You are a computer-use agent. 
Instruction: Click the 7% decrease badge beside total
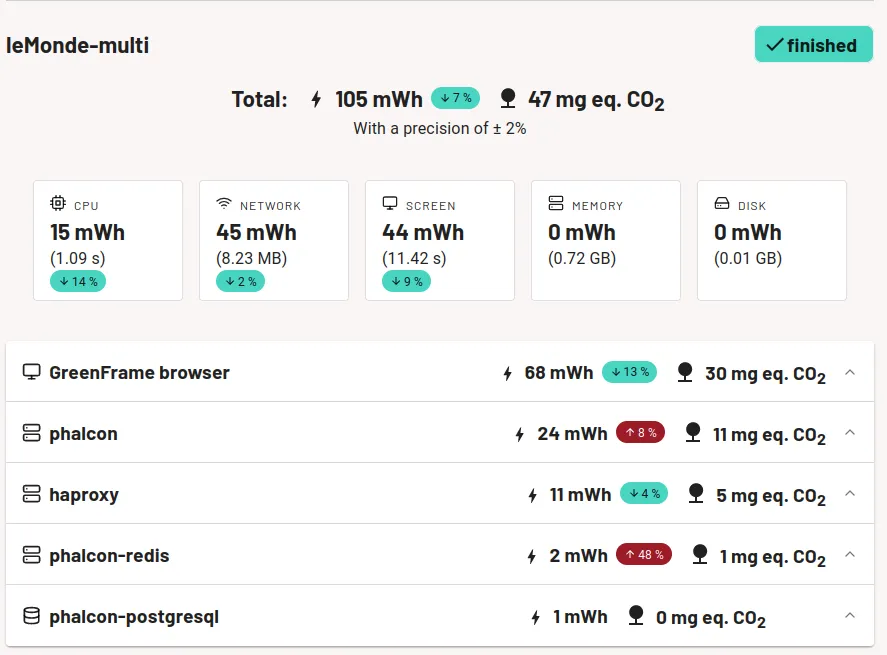click(x=455, y=98)
